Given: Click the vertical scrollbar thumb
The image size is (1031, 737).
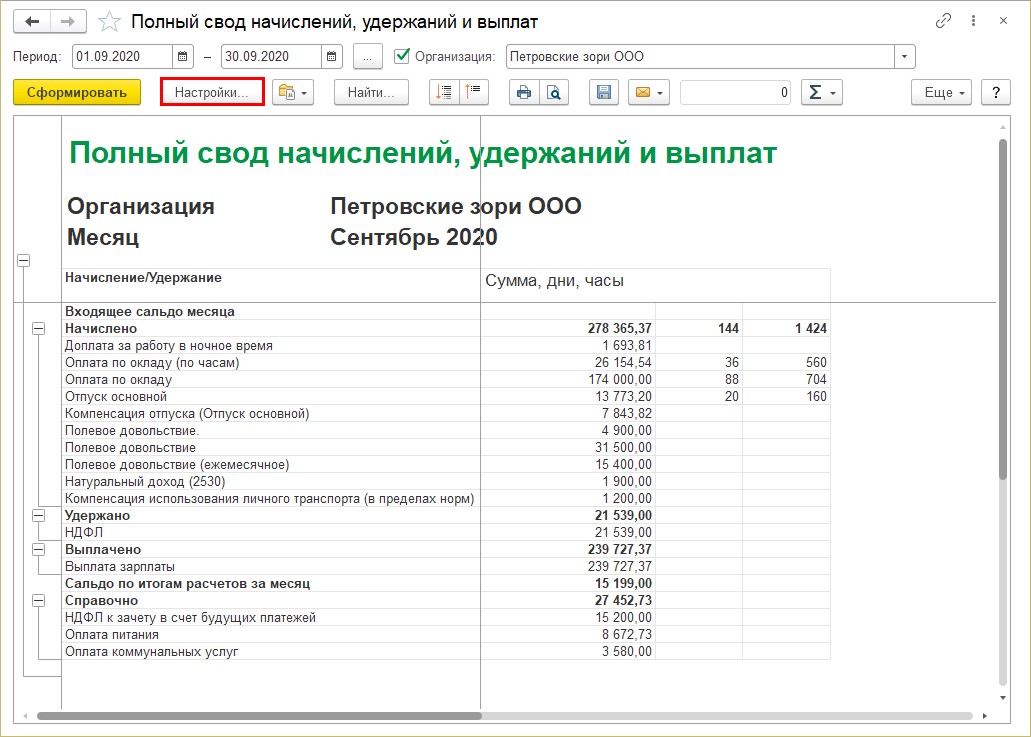Looking at the screenshot, I should click(x=1003, y=309).
